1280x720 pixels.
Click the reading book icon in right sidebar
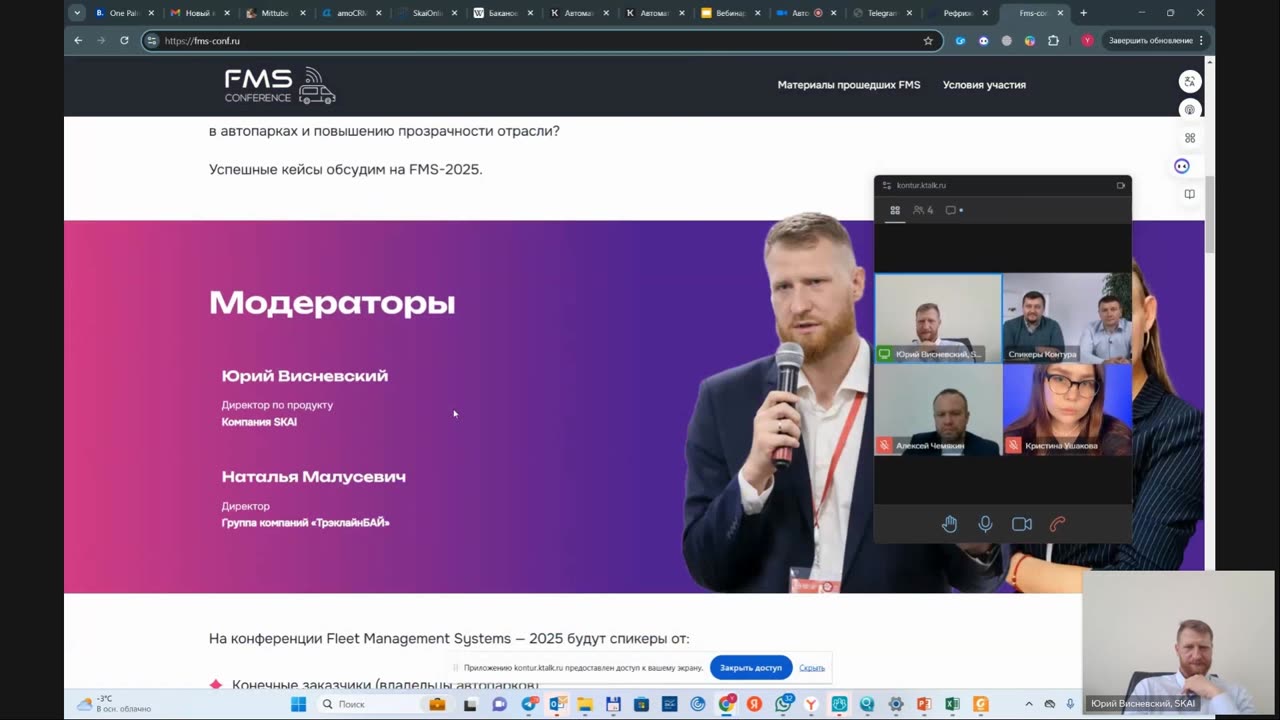1189,194
